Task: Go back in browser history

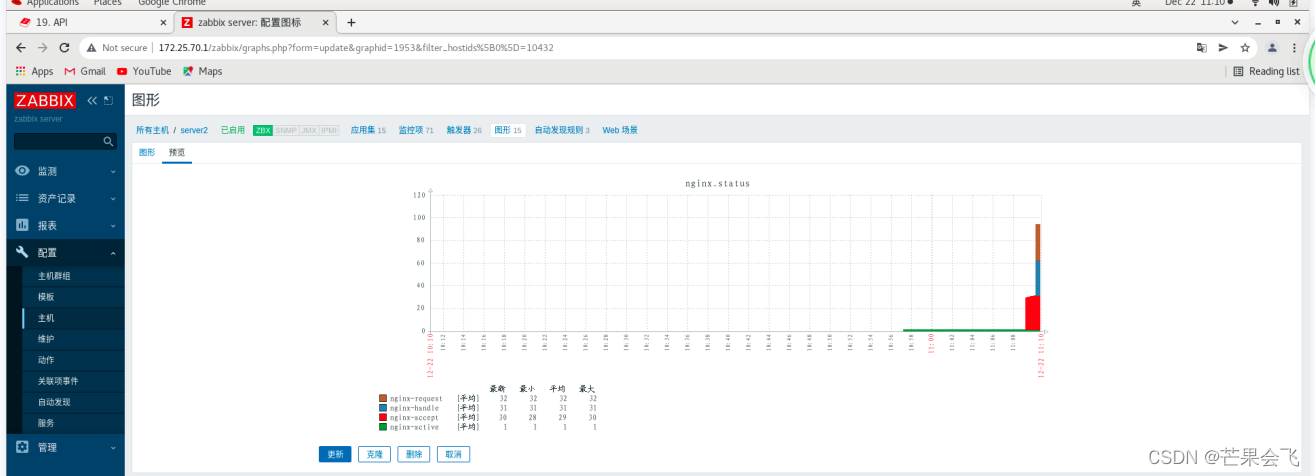Action: click(21, 47)
